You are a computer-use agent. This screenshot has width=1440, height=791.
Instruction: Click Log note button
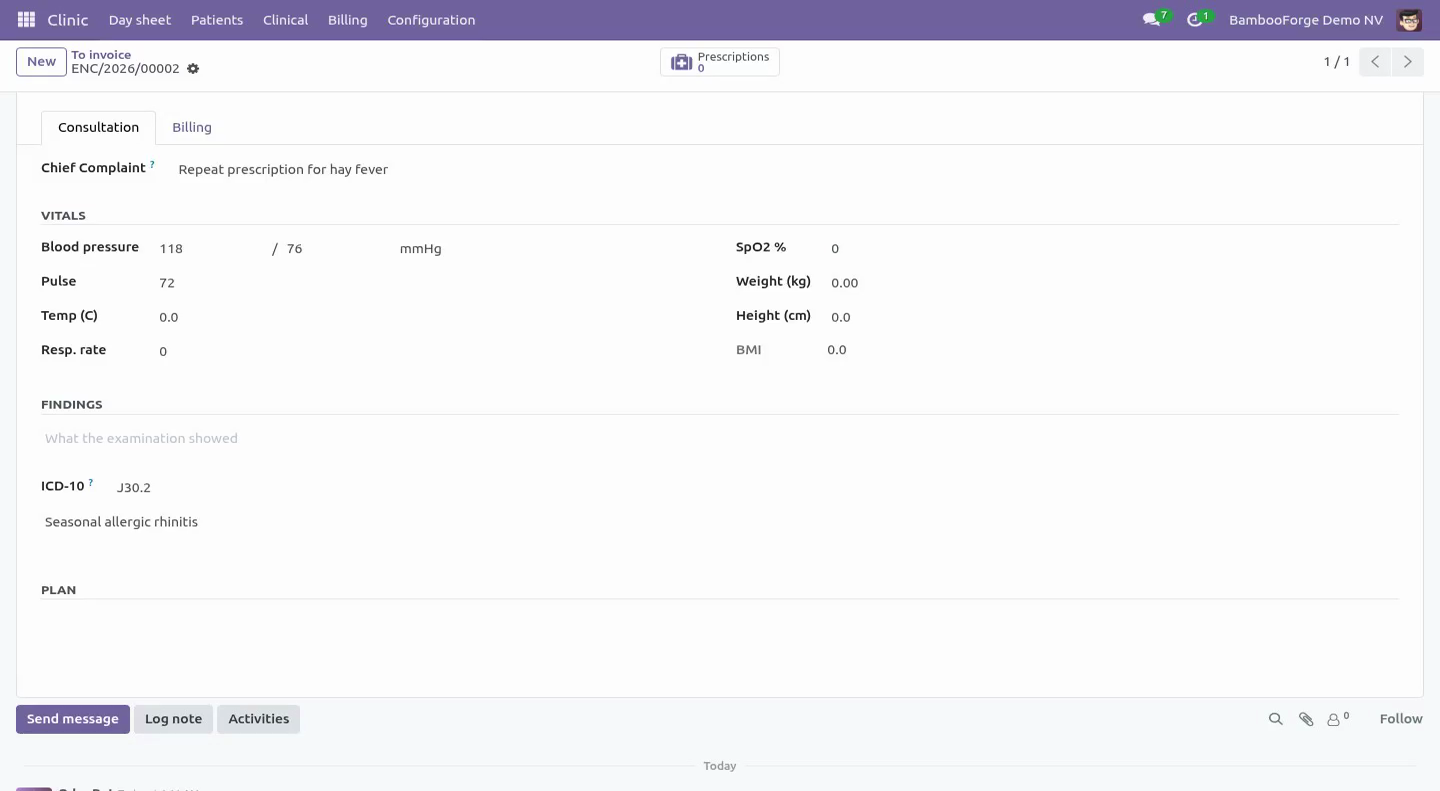click(x=173, y=719)
